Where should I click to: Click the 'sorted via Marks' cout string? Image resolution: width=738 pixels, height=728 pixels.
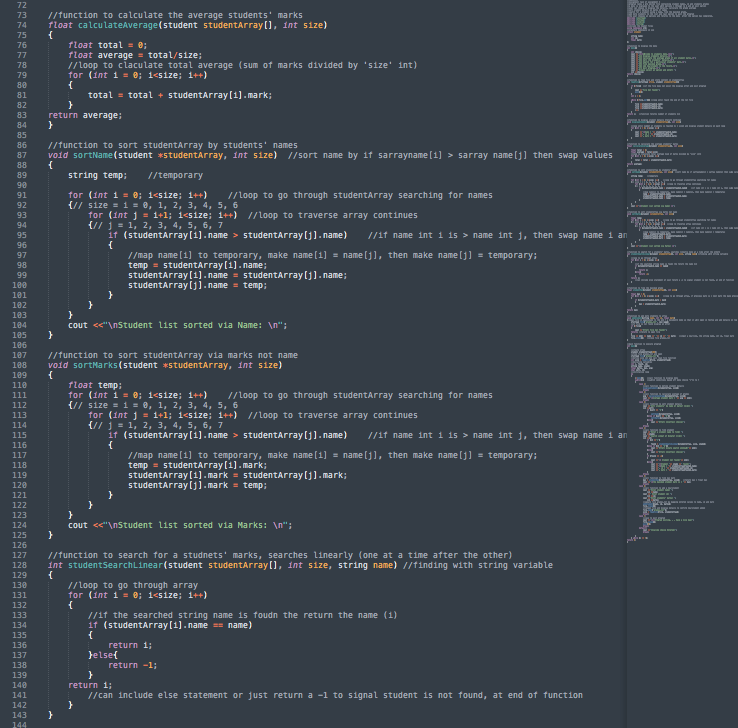point(198,525)
